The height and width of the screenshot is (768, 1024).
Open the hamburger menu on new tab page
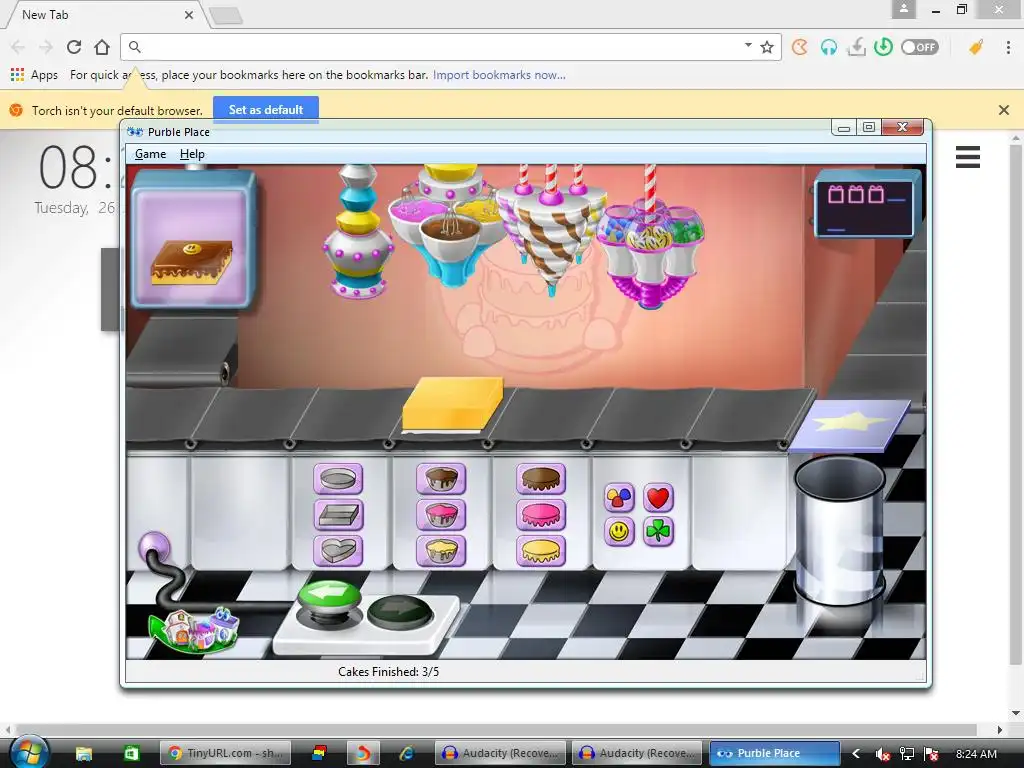click(x=968, y=157)
